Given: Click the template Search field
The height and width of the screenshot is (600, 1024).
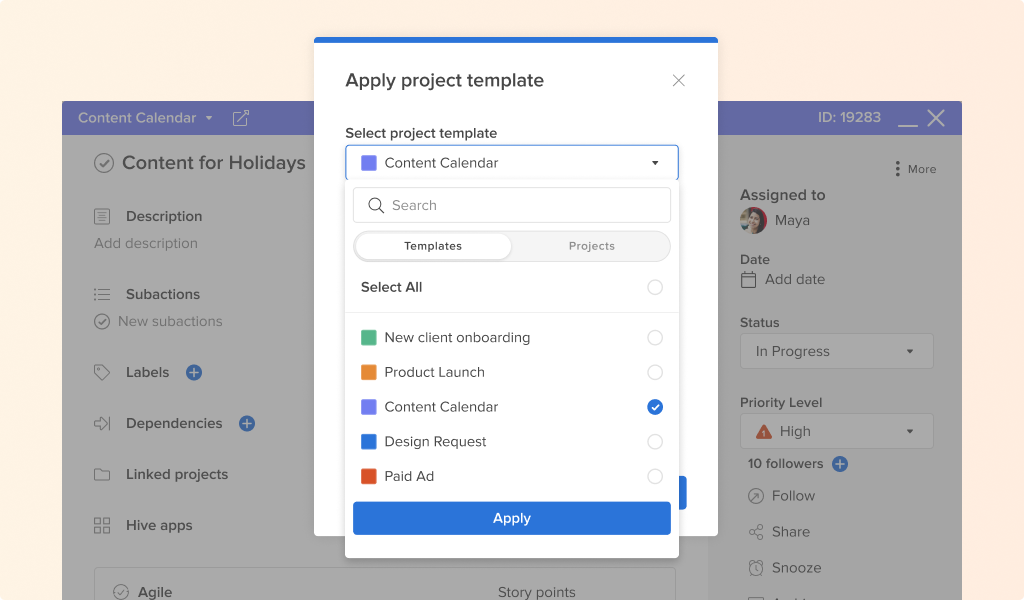Looking at the screenshot, I should [512, 205].
